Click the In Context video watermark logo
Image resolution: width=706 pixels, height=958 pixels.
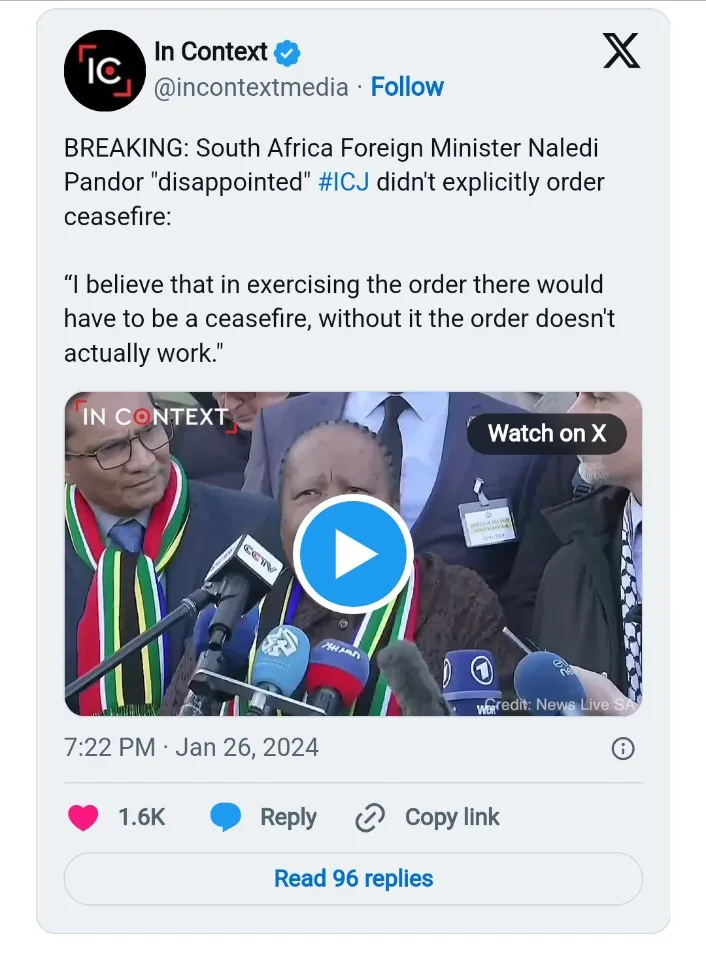pyautogui.click(x=151, y=416)
